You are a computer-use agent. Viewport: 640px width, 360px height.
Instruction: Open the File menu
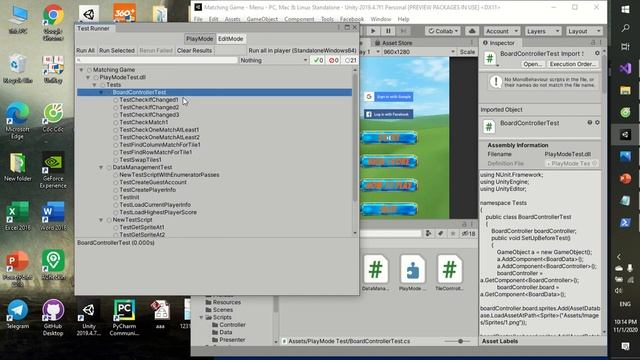(198, 19)
